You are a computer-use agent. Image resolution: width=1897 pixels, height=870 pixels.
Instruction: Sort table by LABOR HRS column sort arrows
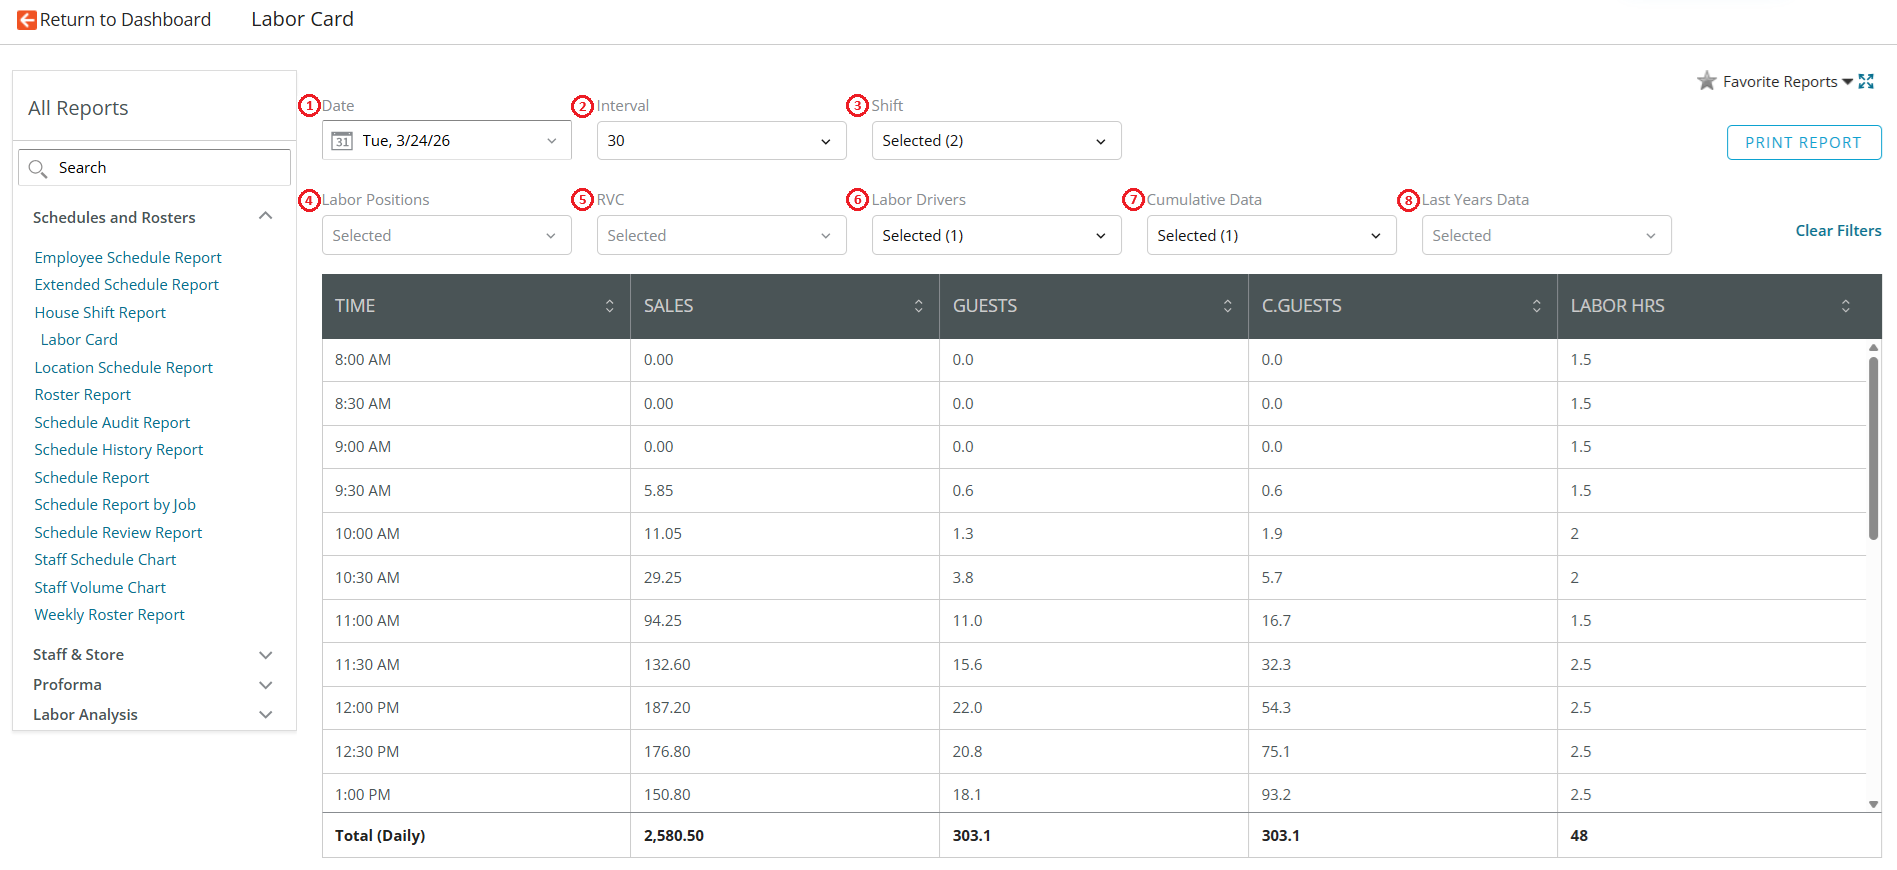tap(1846, 306)
